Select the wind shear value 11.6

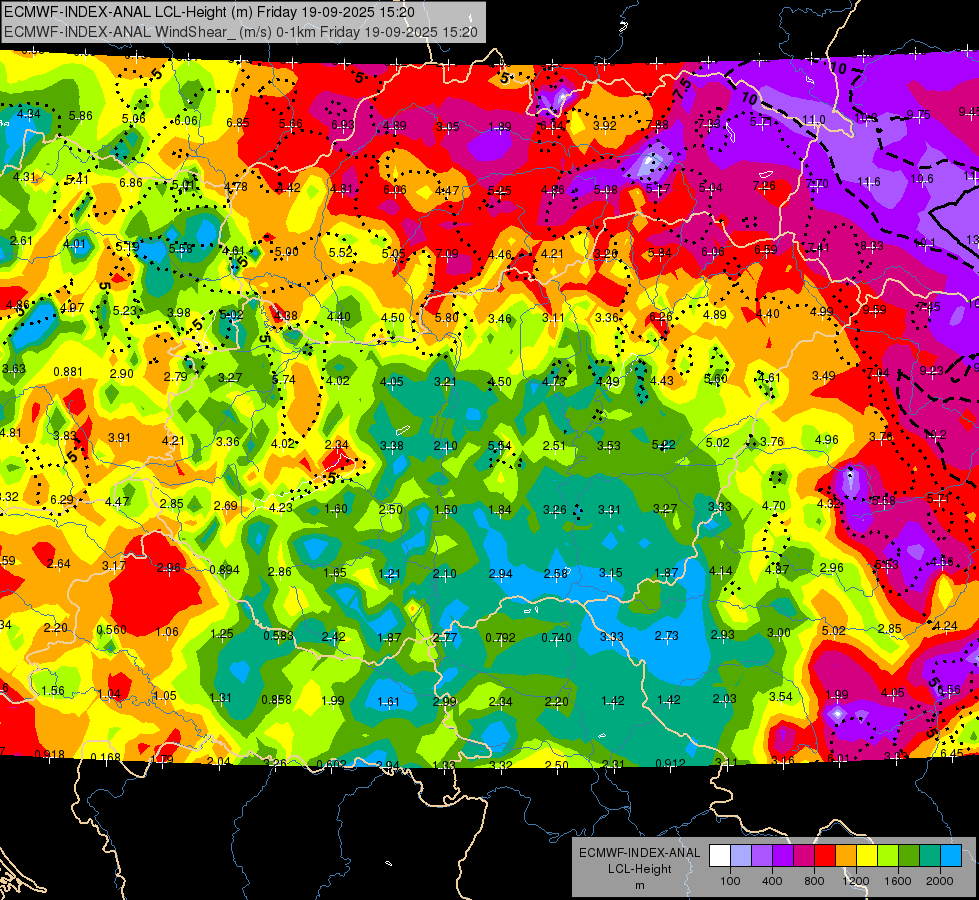pyautogui.click(x=869, y=182)
